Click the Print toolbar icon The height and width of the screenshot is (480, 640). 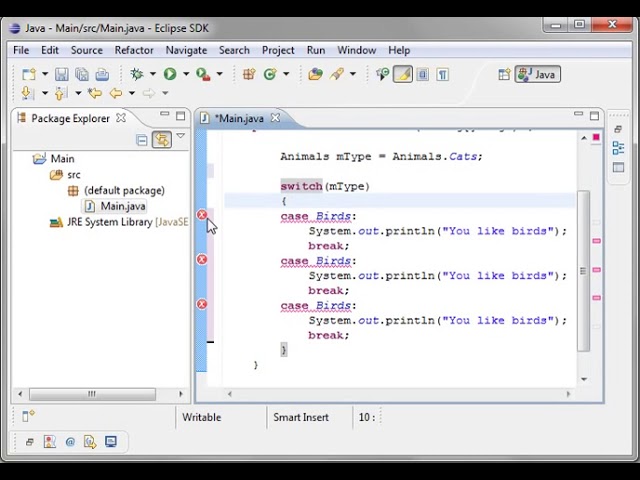click(102, 74)
